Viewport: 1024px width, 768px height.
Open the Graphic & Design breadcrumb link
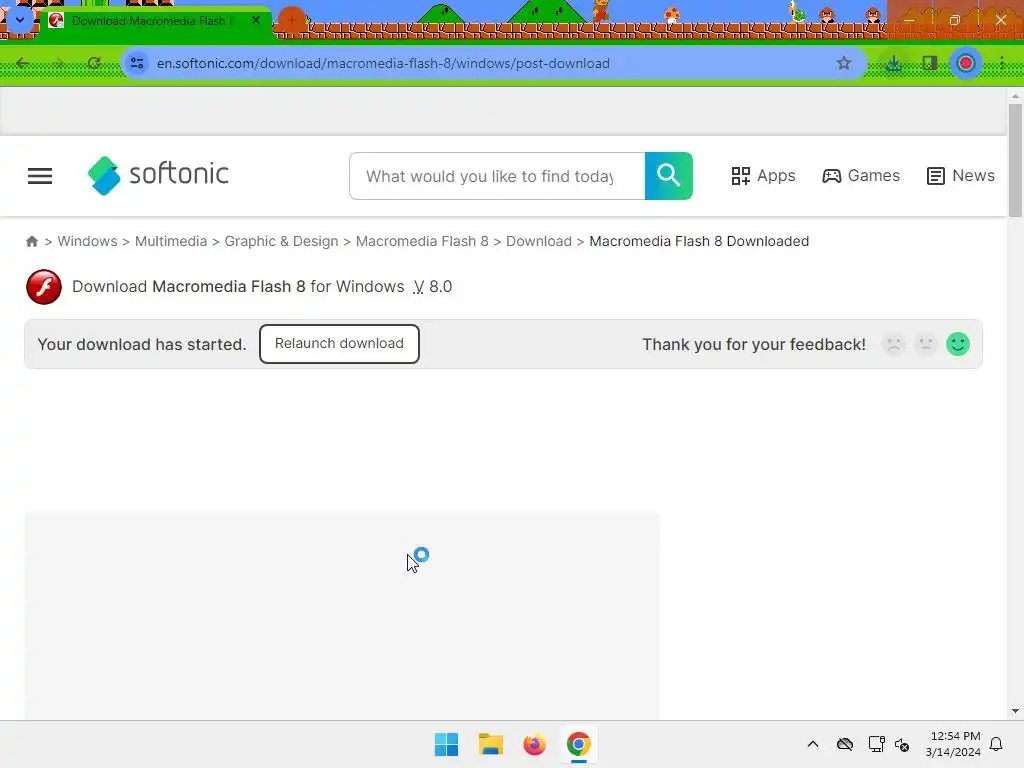tap(281, 241)
